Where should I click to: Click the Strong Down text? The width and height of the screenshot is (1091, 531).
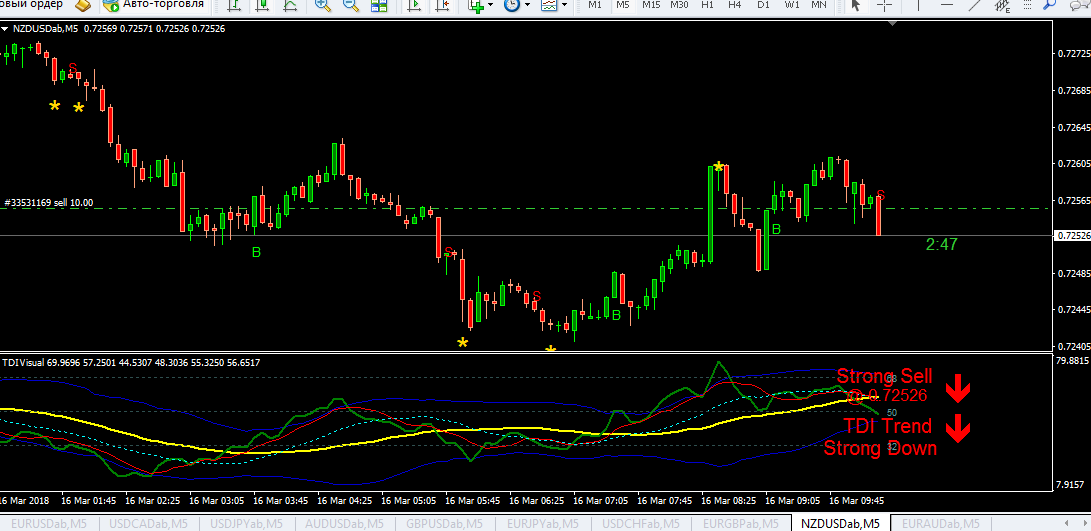880,448
